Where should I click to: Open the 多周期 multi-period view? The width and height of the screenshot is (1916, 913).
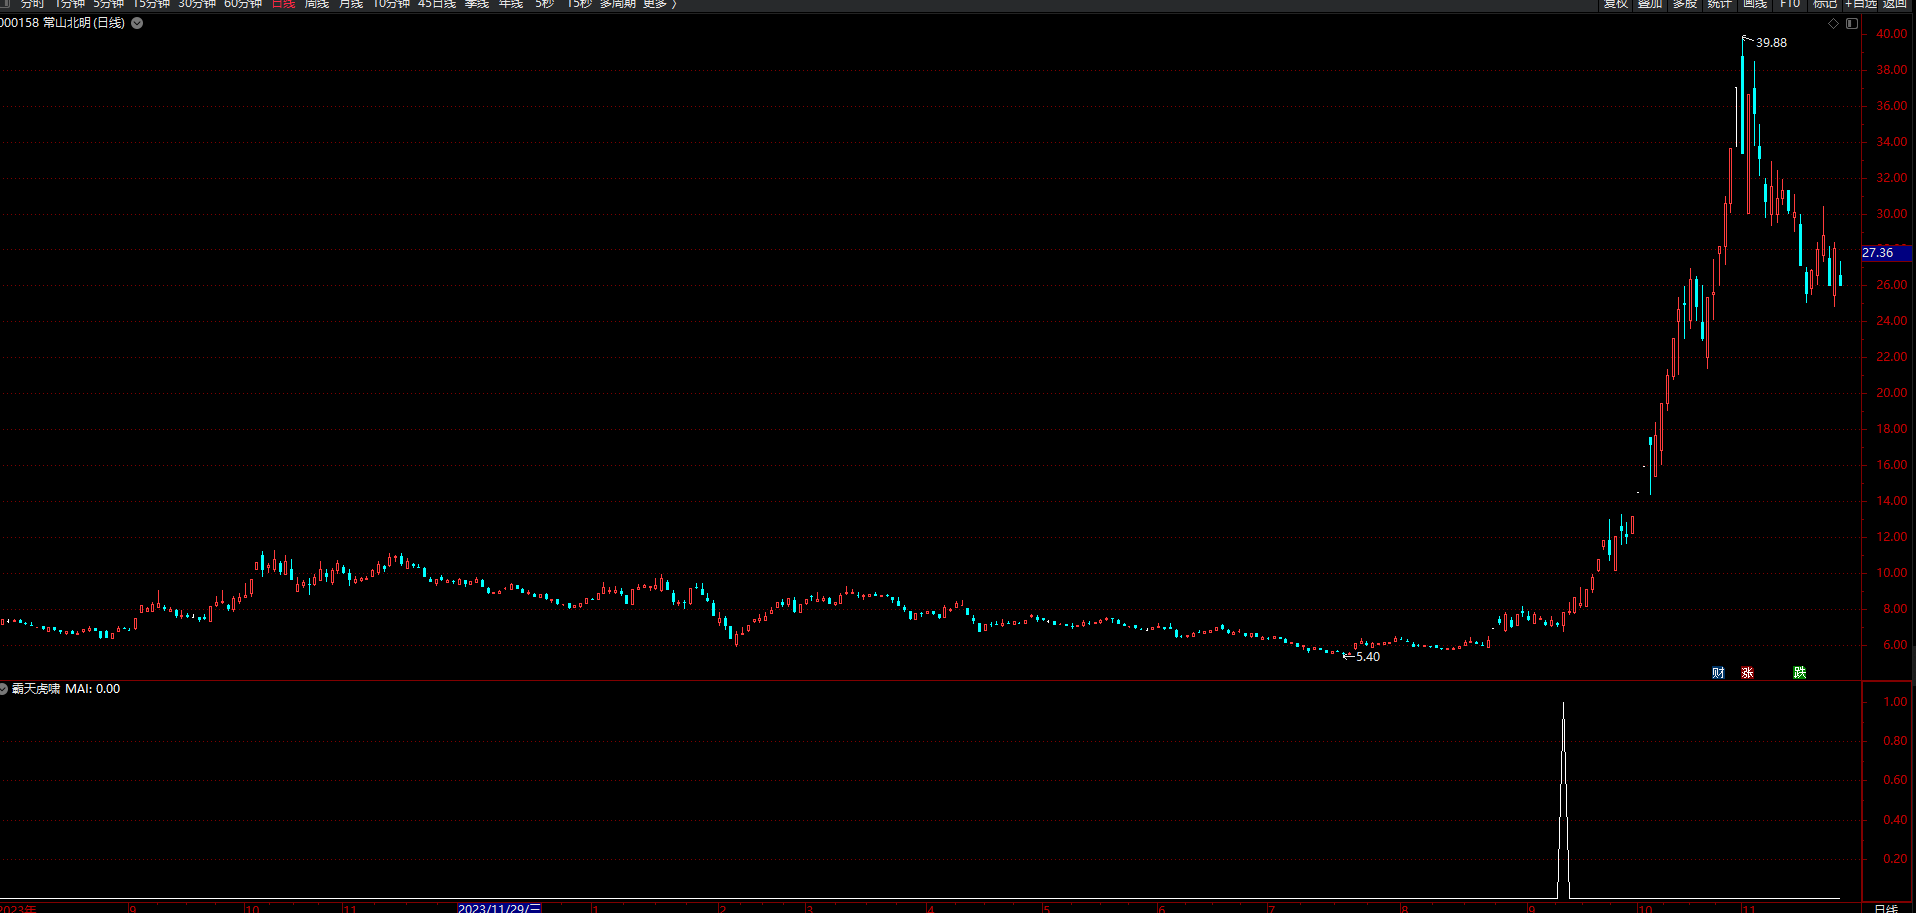tap(618, 4)
